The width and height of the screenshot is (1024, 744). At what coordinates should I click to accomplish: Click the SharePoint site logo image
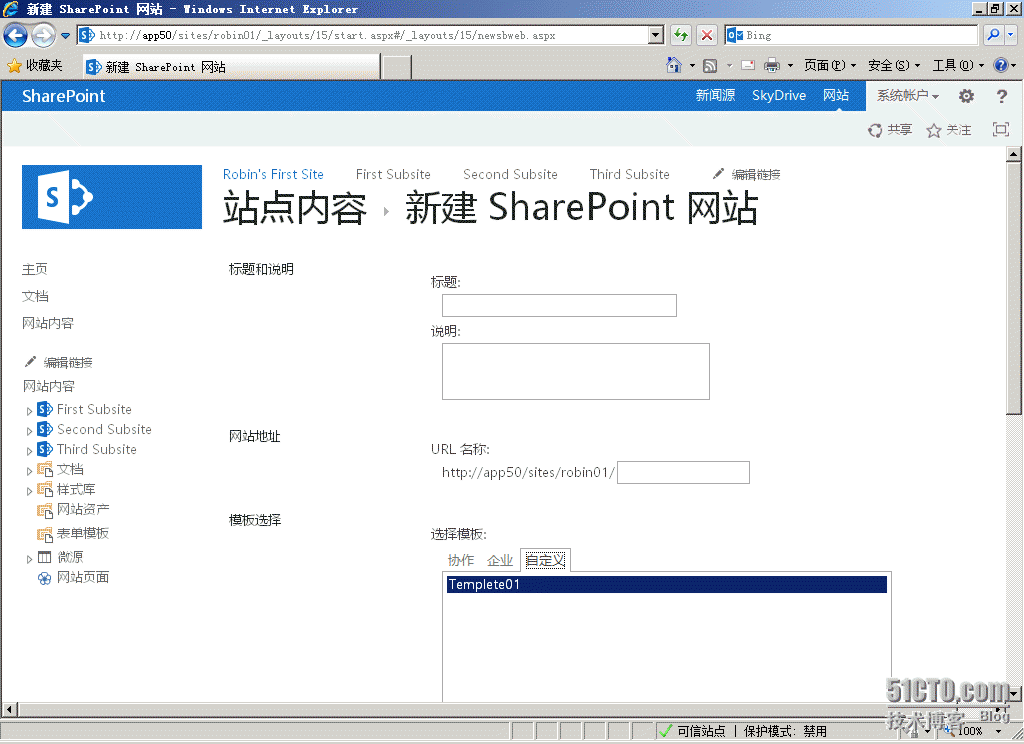(x=112, y=197)
